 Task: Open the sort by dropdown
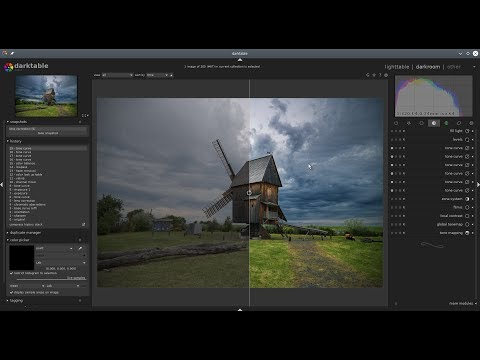[157, 75]
